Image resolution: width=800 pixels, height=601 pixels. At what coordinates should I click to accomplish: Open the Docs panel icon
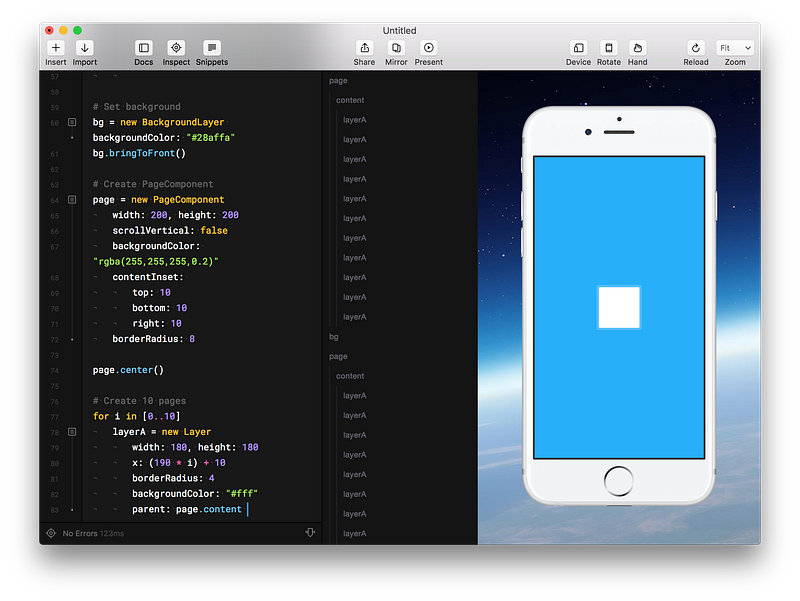pyautogui.click(x=143, y=47)
